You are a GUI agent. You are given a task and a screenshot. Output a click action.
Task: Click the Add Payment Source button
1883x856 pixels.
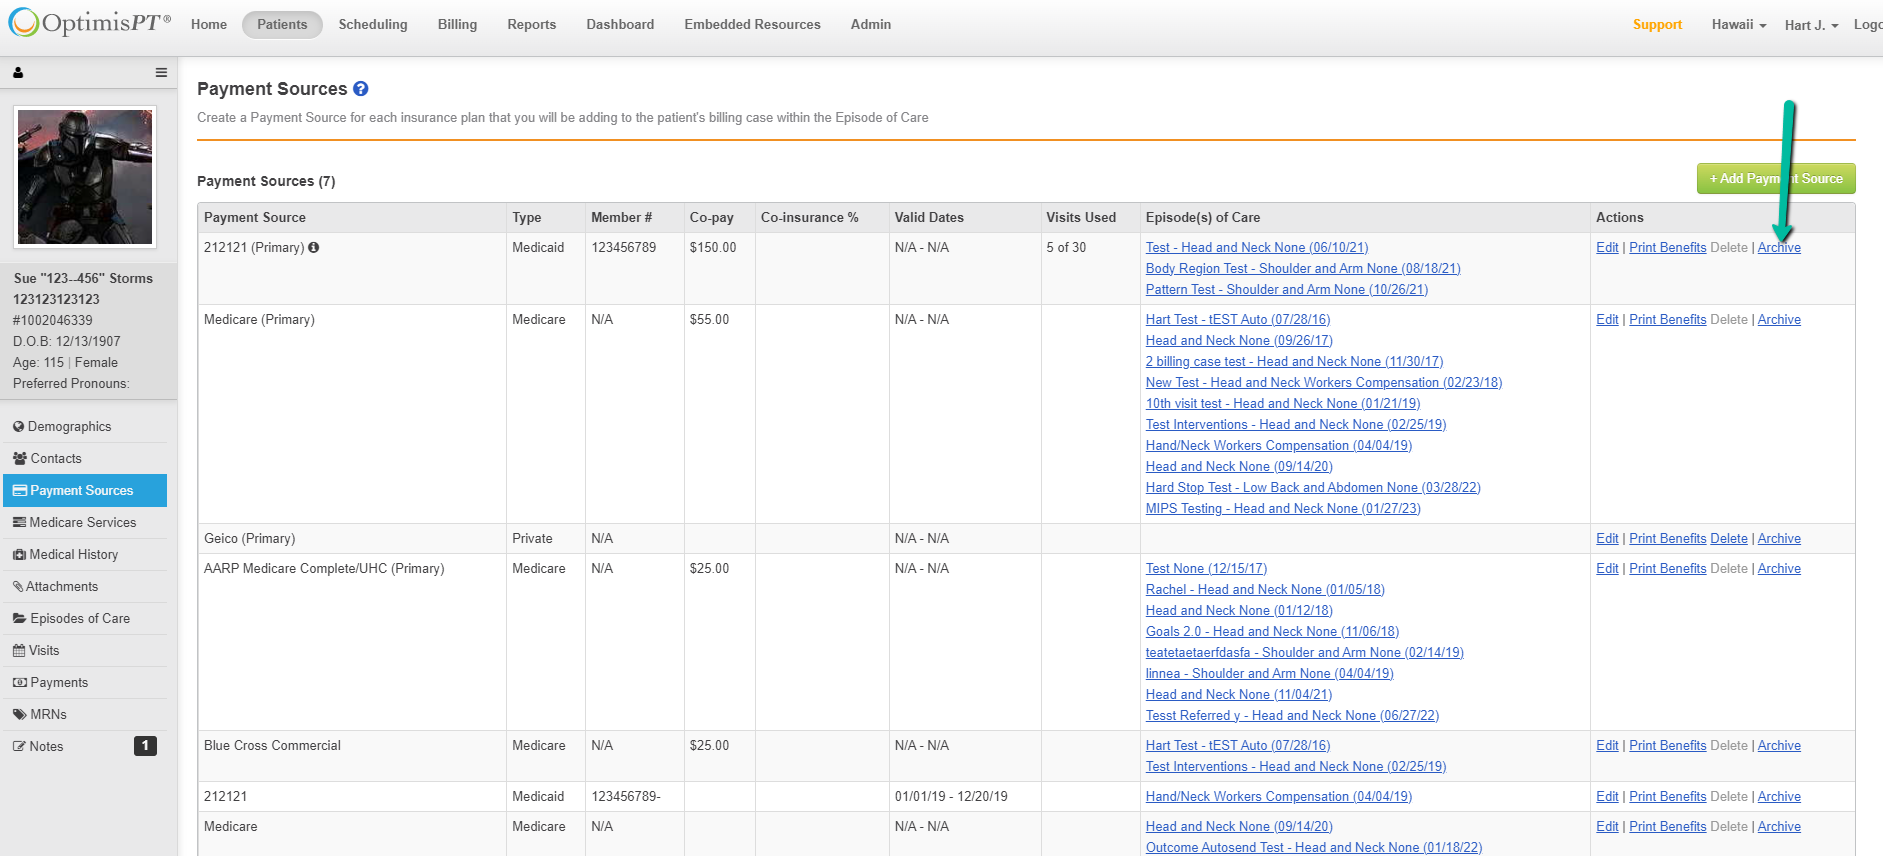(x=1775, y=179)
